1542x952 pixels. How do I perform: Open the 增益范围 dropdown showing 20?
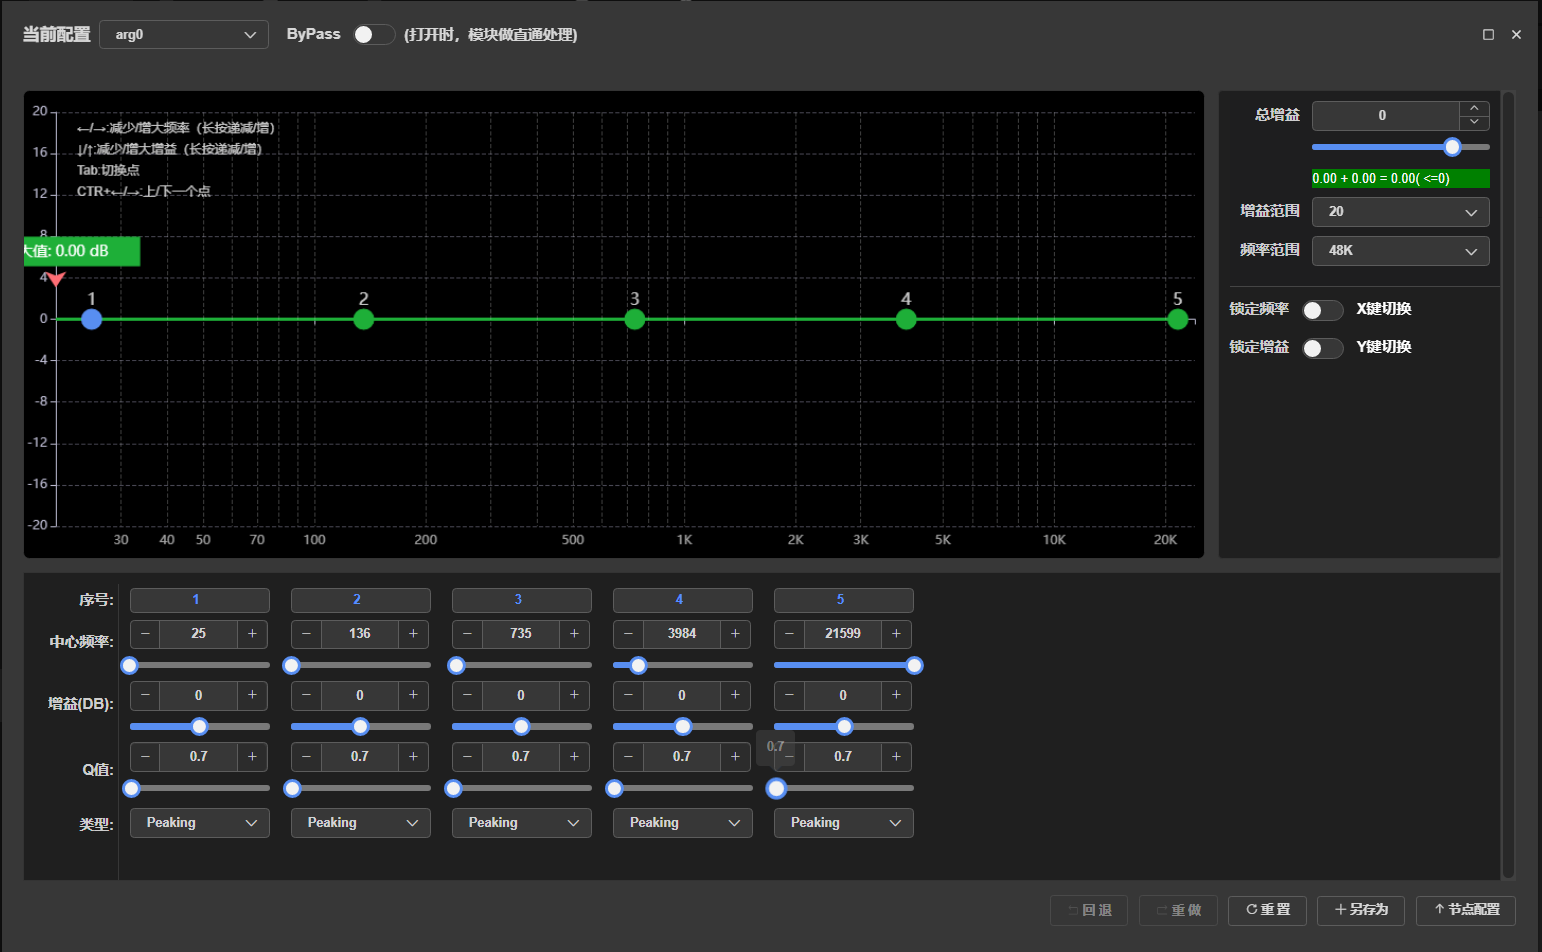[1400, 212]
